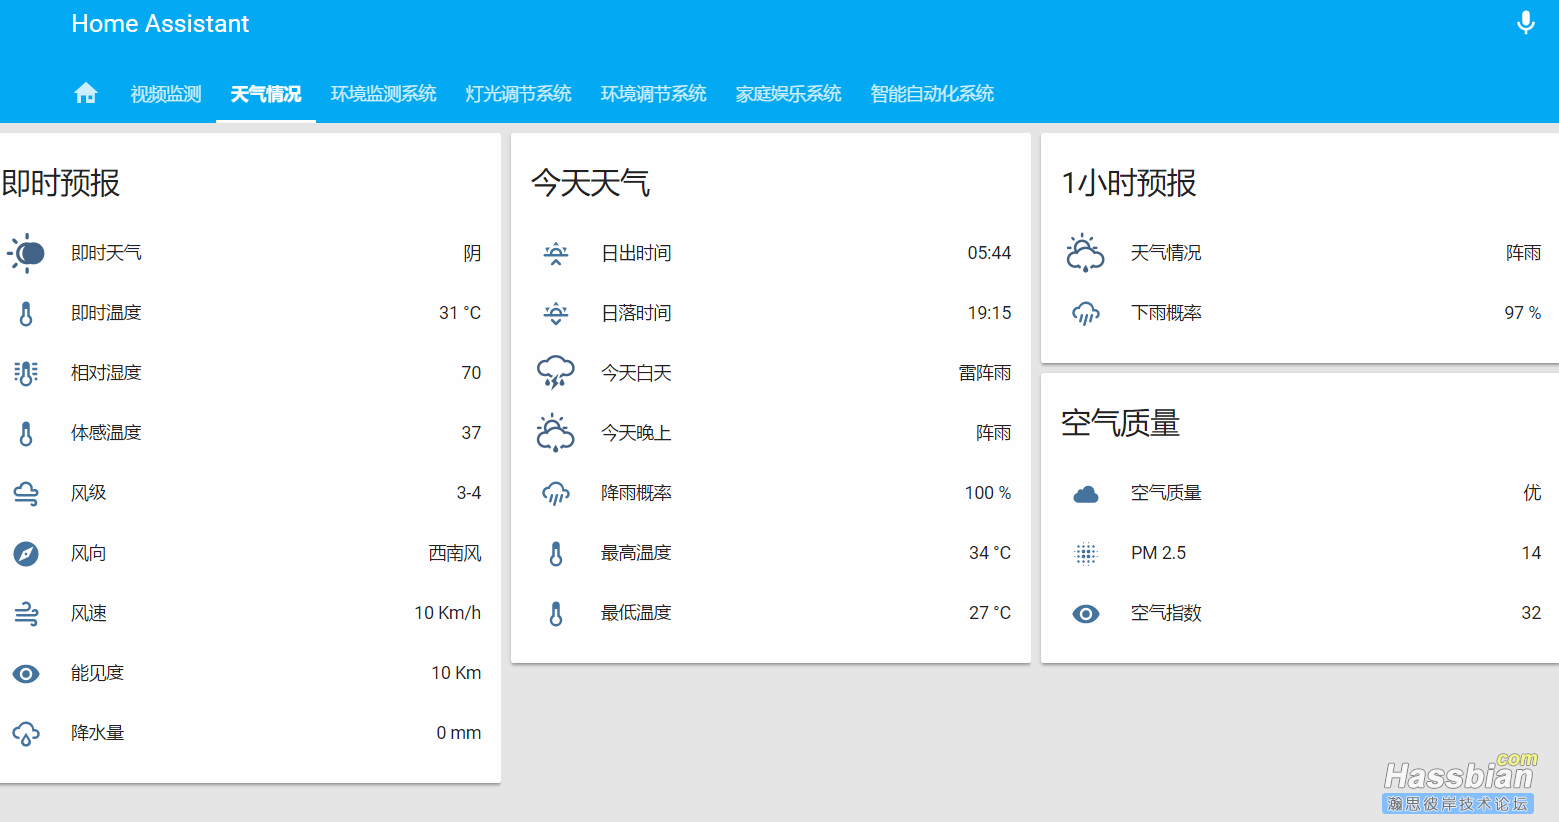
Task: Click the 即时预报 card title
Action: 60,183
